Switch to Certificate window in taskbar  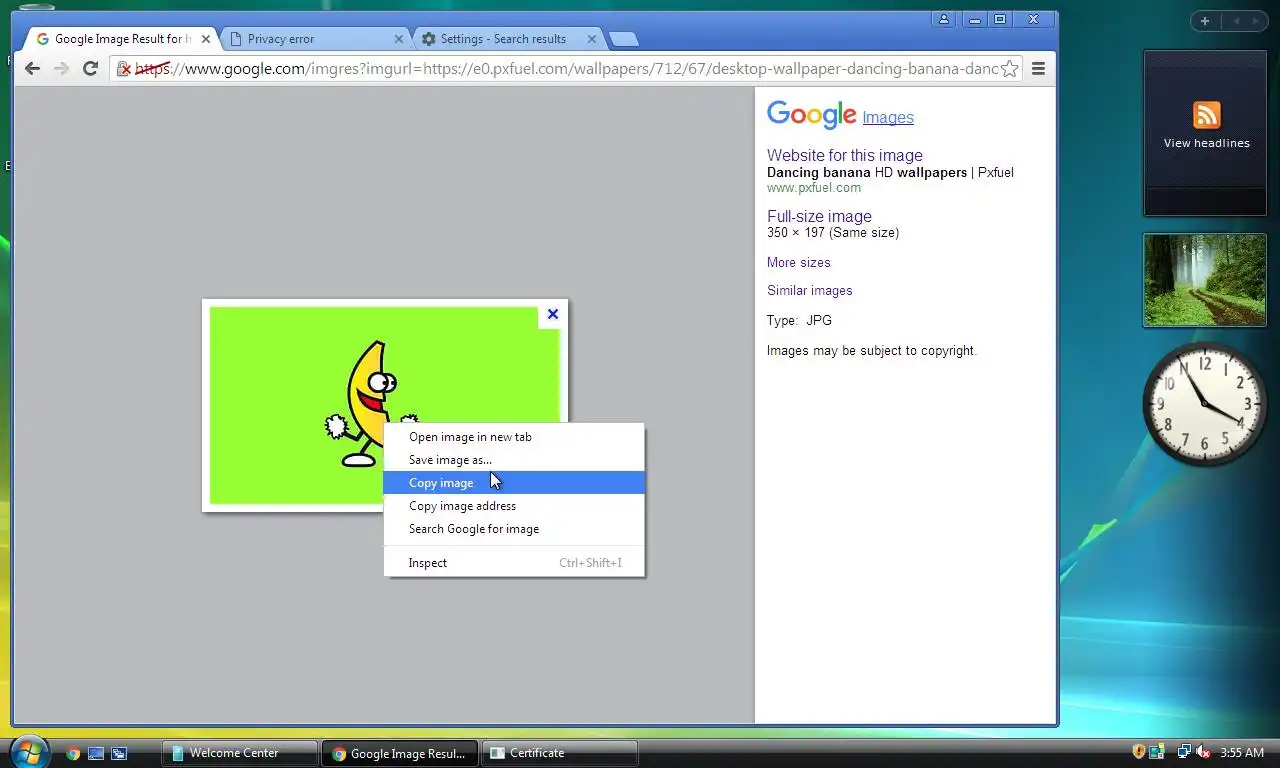[x=560, y=753]
